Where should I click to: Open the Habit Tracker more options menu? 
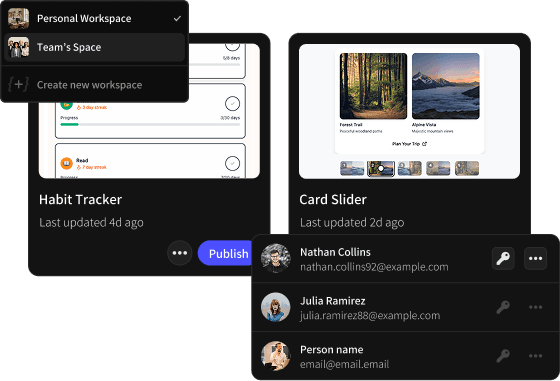(180, 253)
